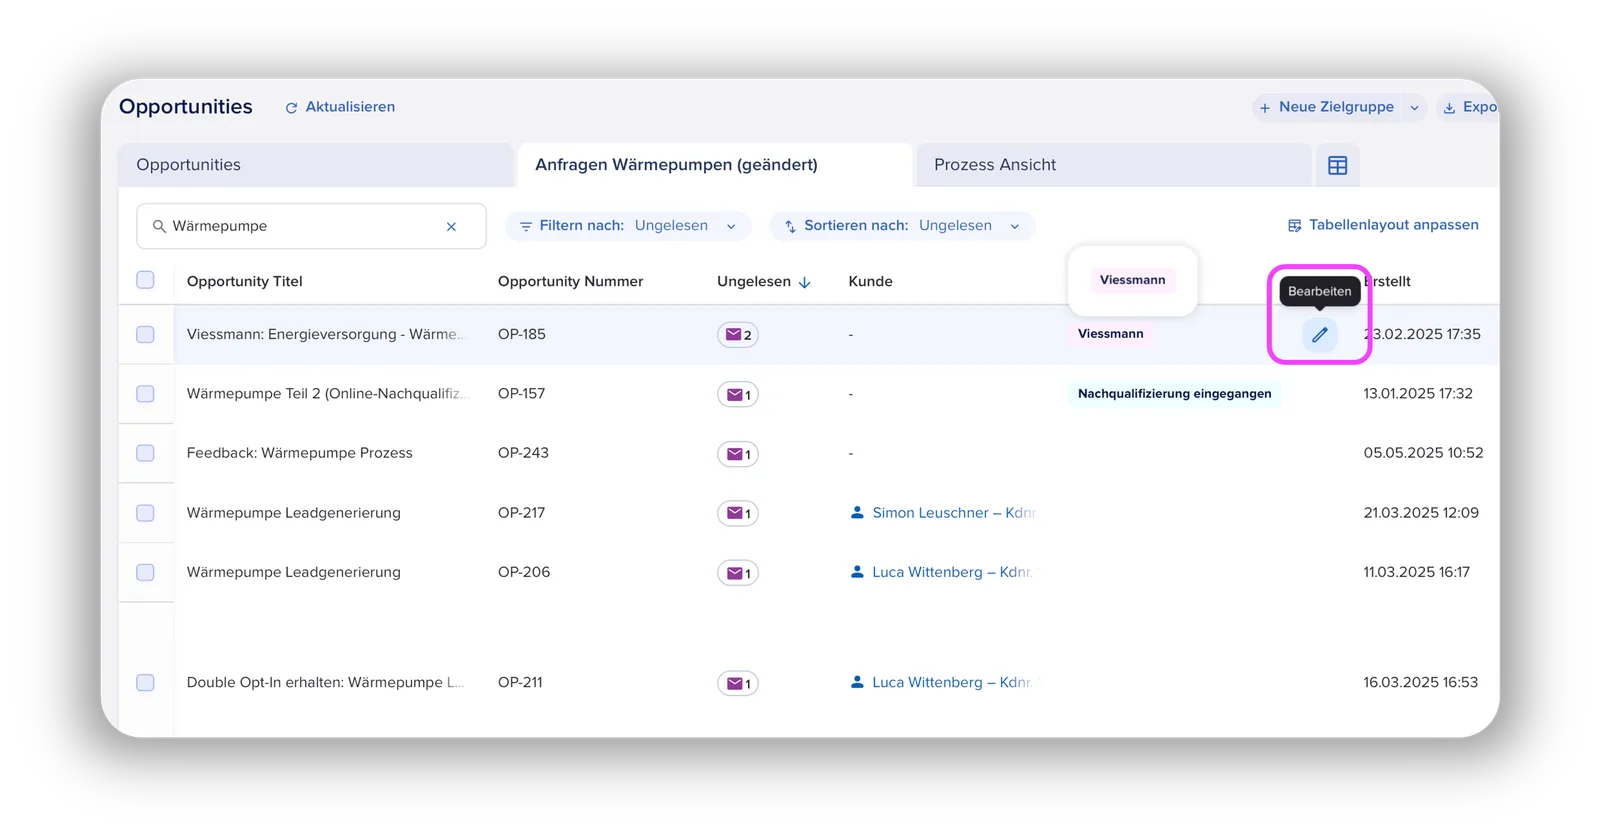Click the Export button
The height and width of the screenshot is (836, 1600).
1469,107
